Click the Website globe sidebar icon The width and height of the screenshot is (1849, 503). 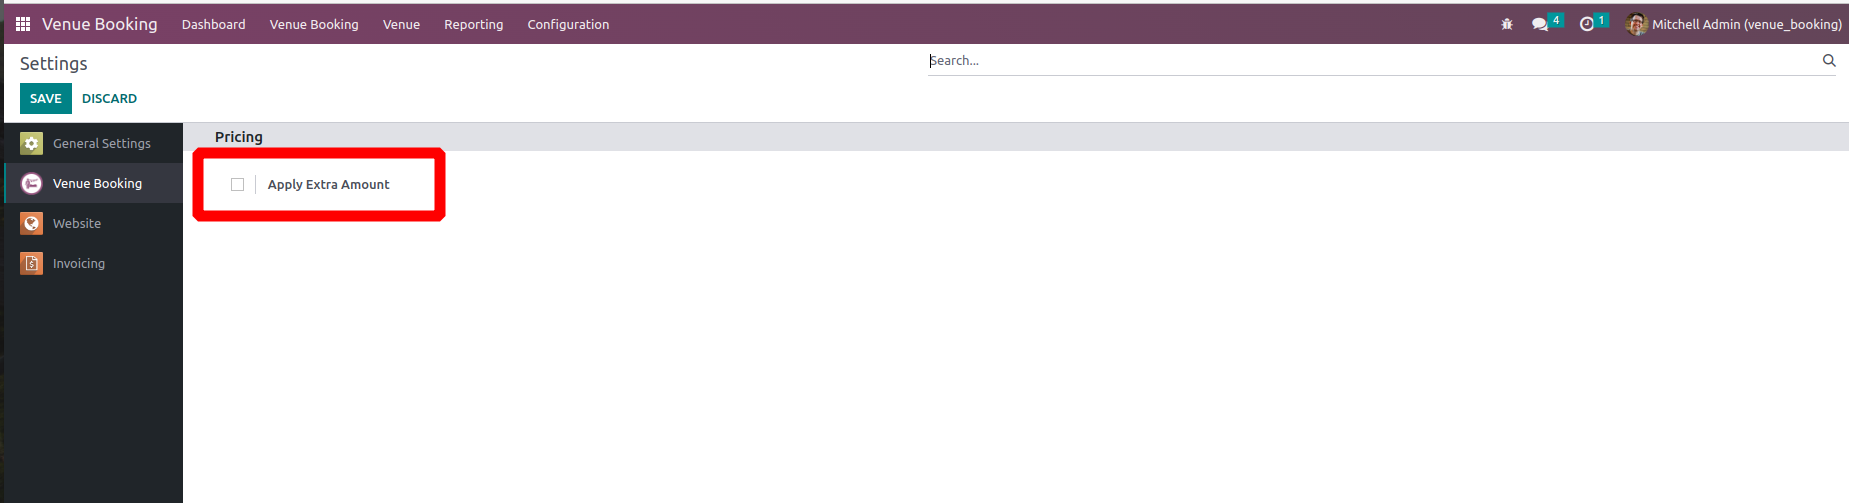[32, 224]
